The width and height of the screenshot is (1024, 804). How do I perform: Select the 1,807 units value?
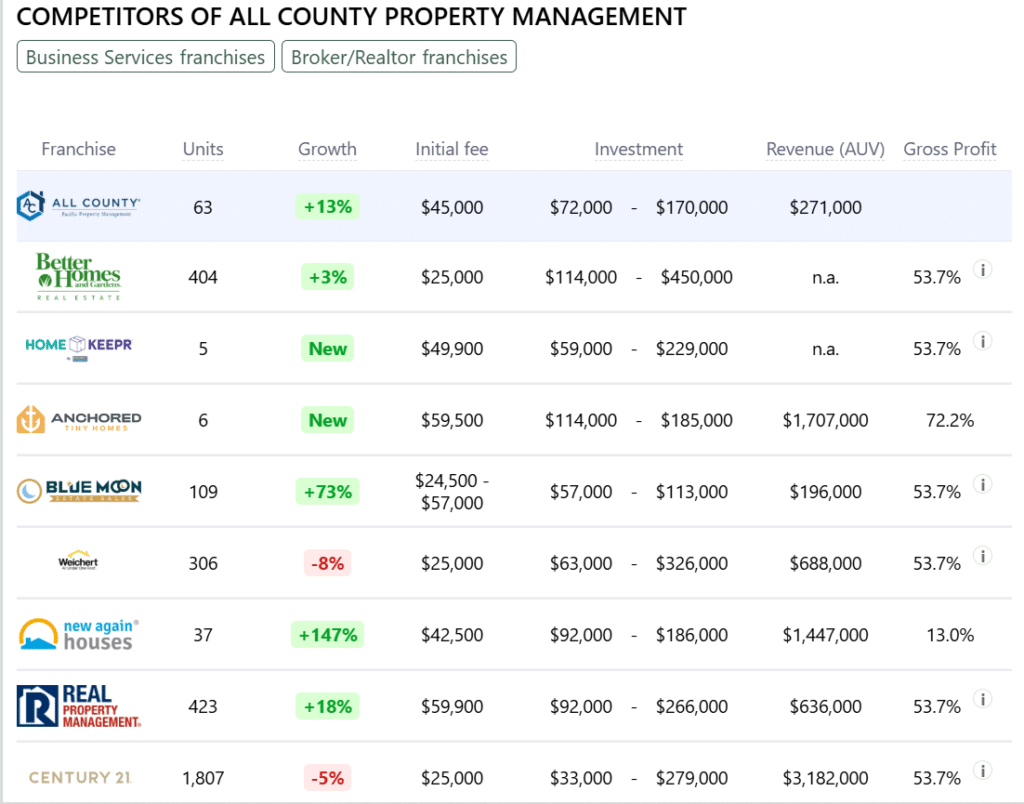click(203, 778)
